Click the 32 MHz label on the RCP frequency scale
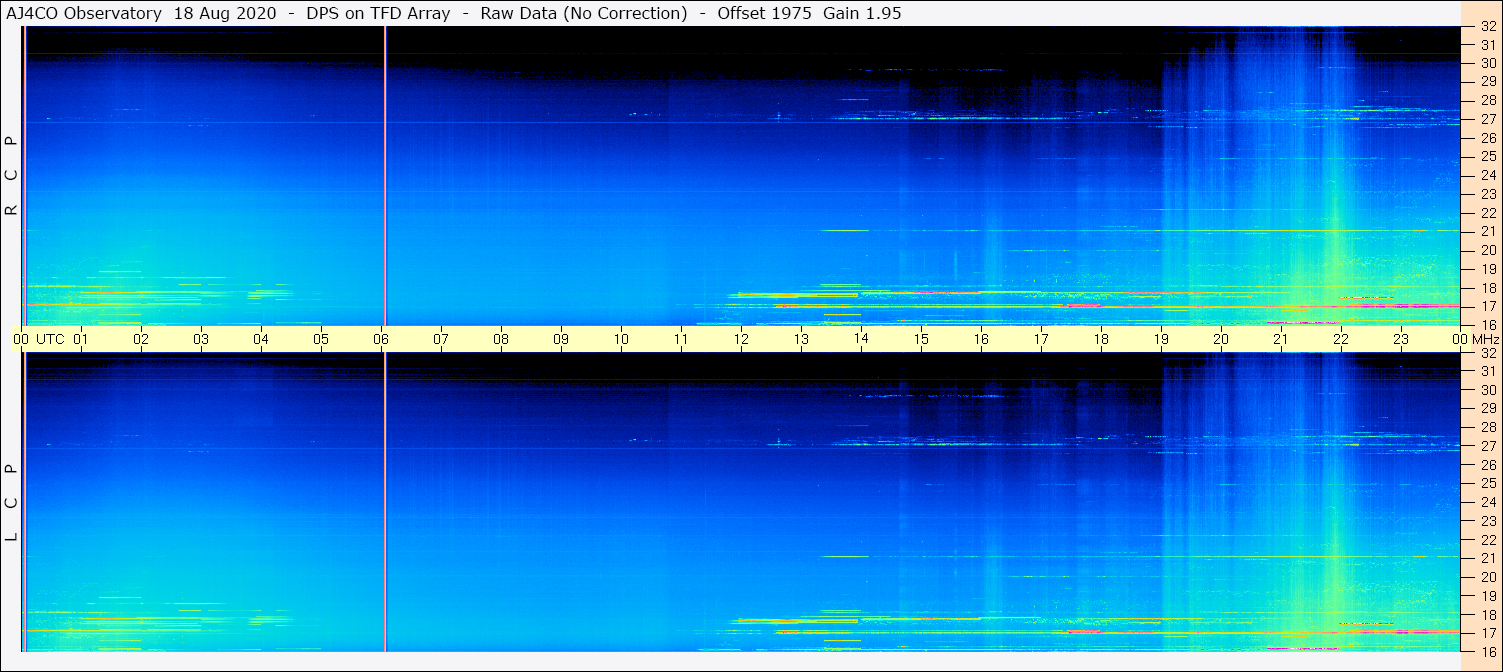 point(1487,27)
